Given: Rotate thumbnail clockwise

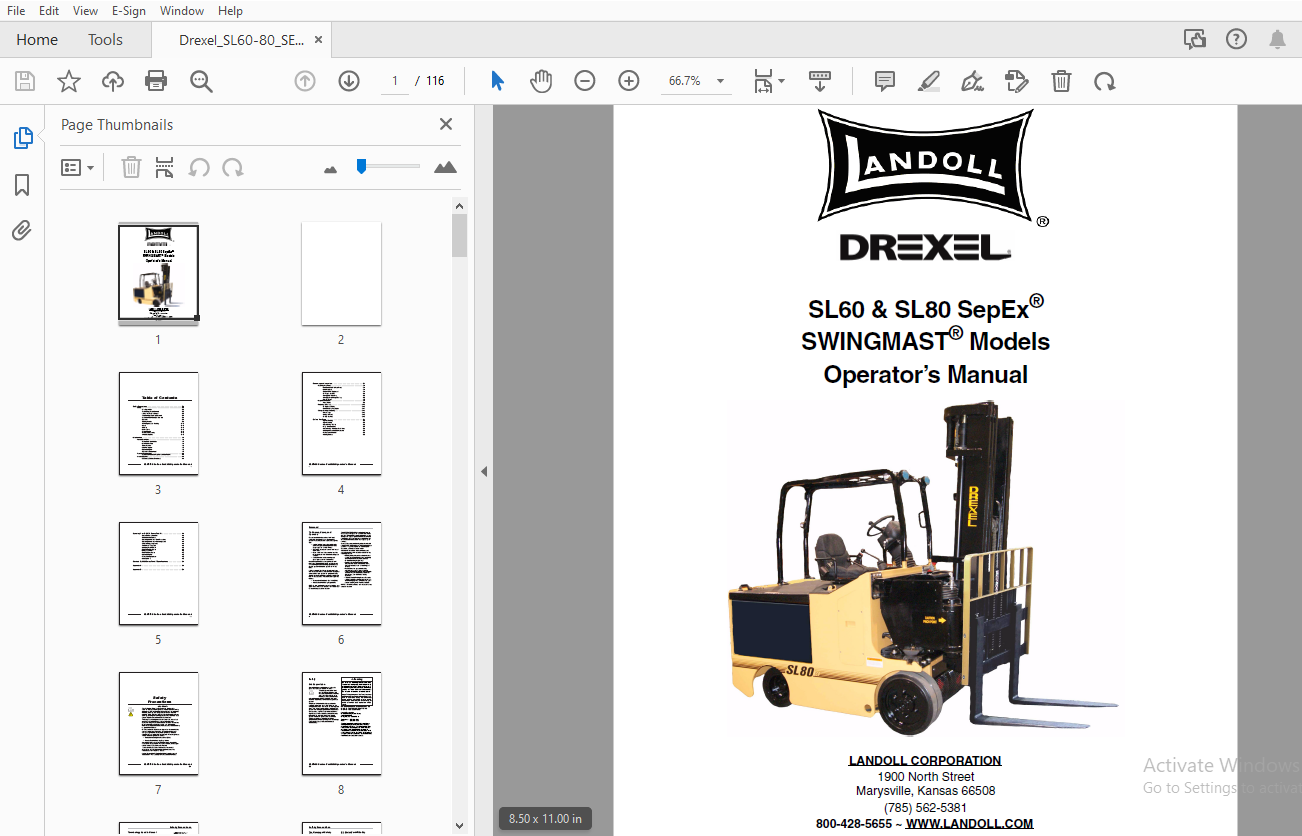Looking at the screenshot, I should tap(233, 167).
